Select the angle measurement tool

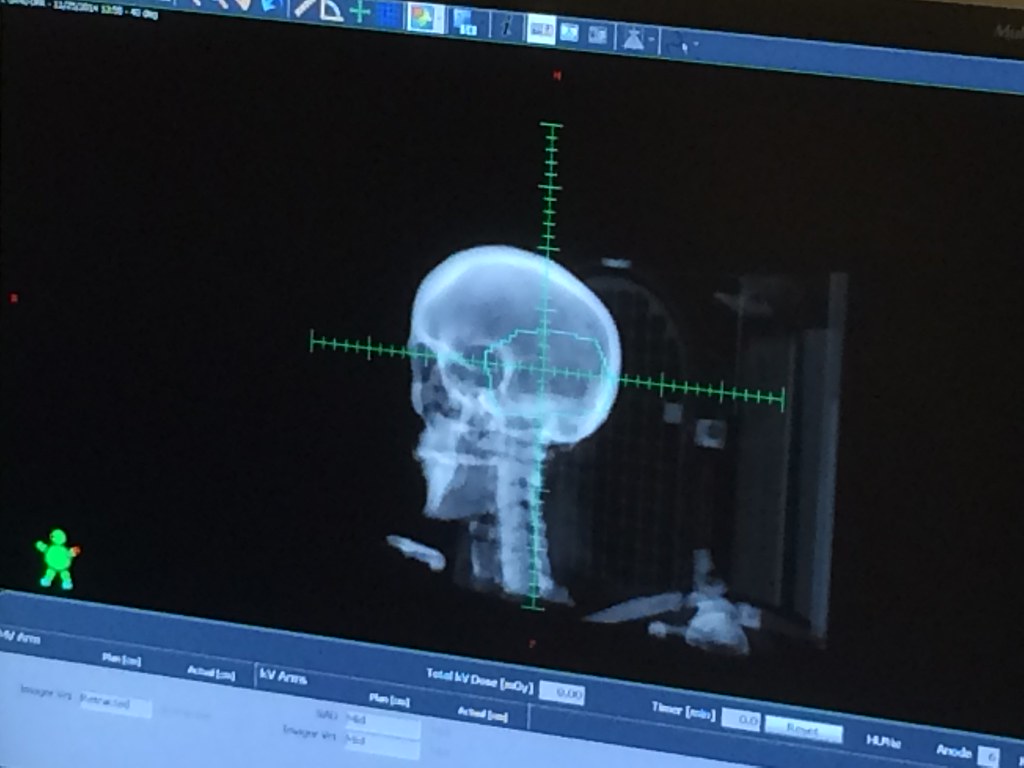click(x=330, y=10)
